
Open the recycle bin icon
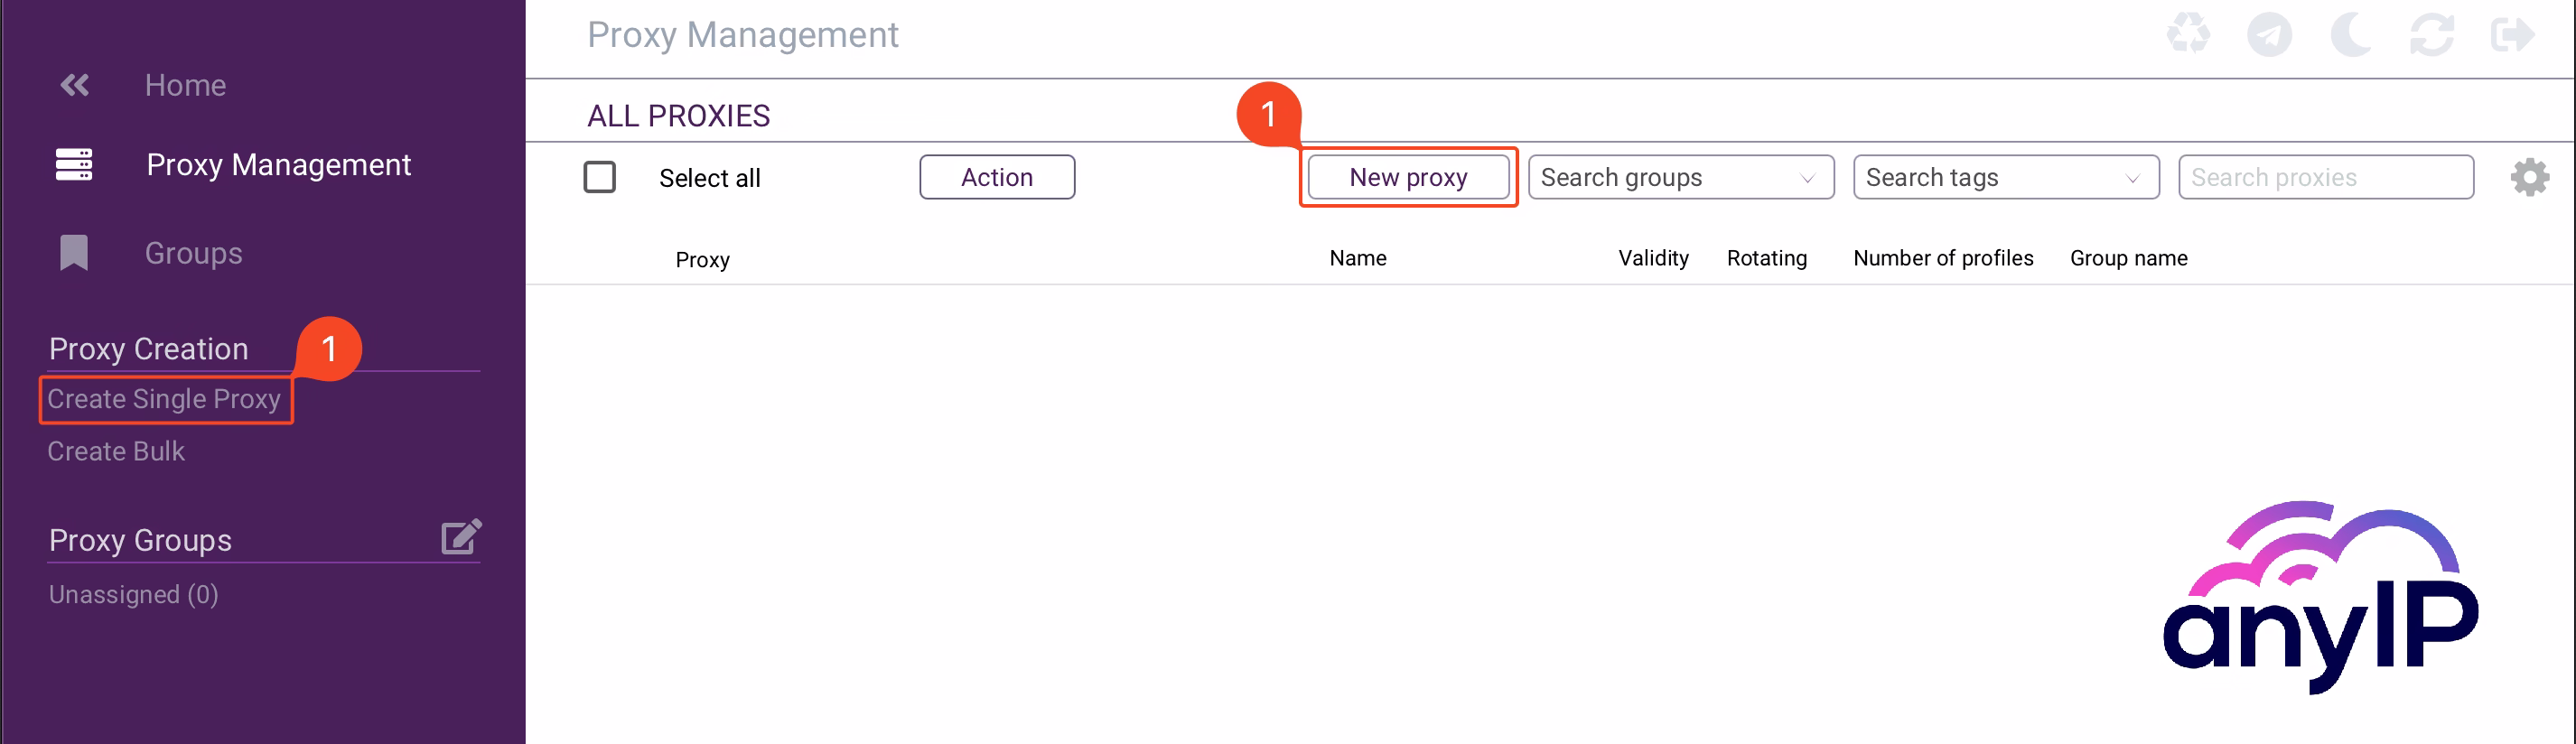pos(2188,35)
